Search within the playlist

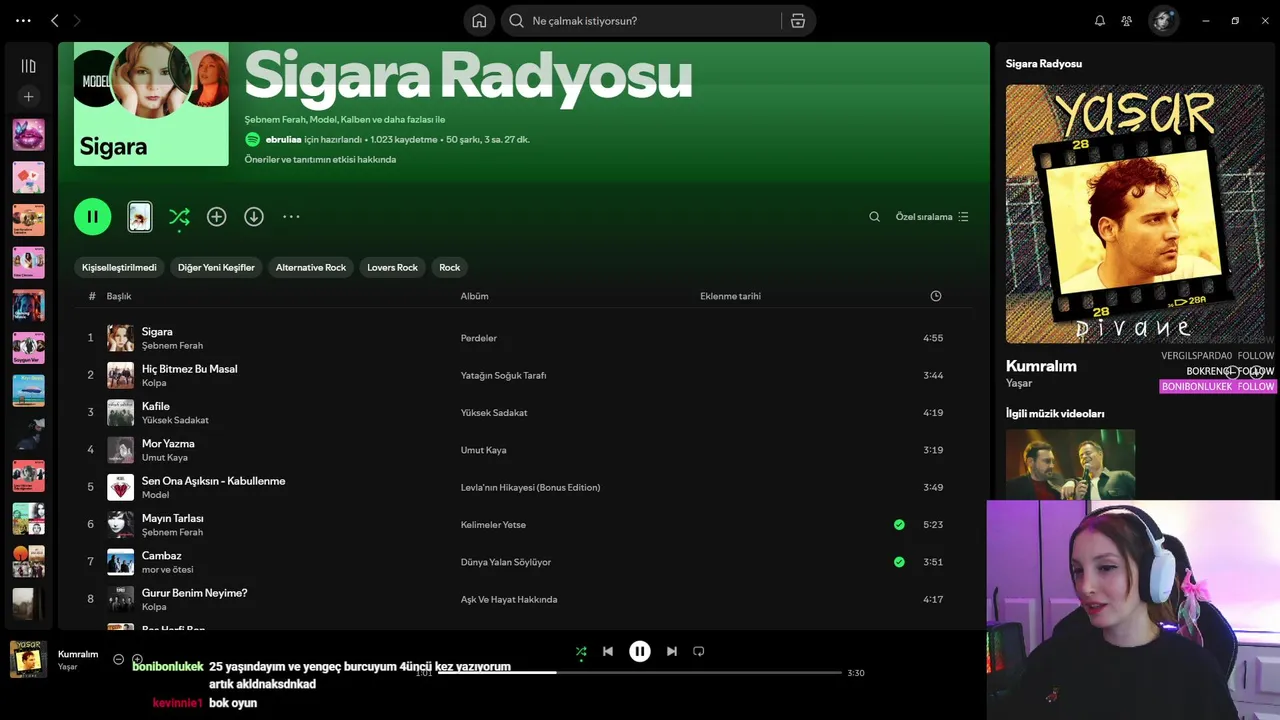[x=874, y=217]
